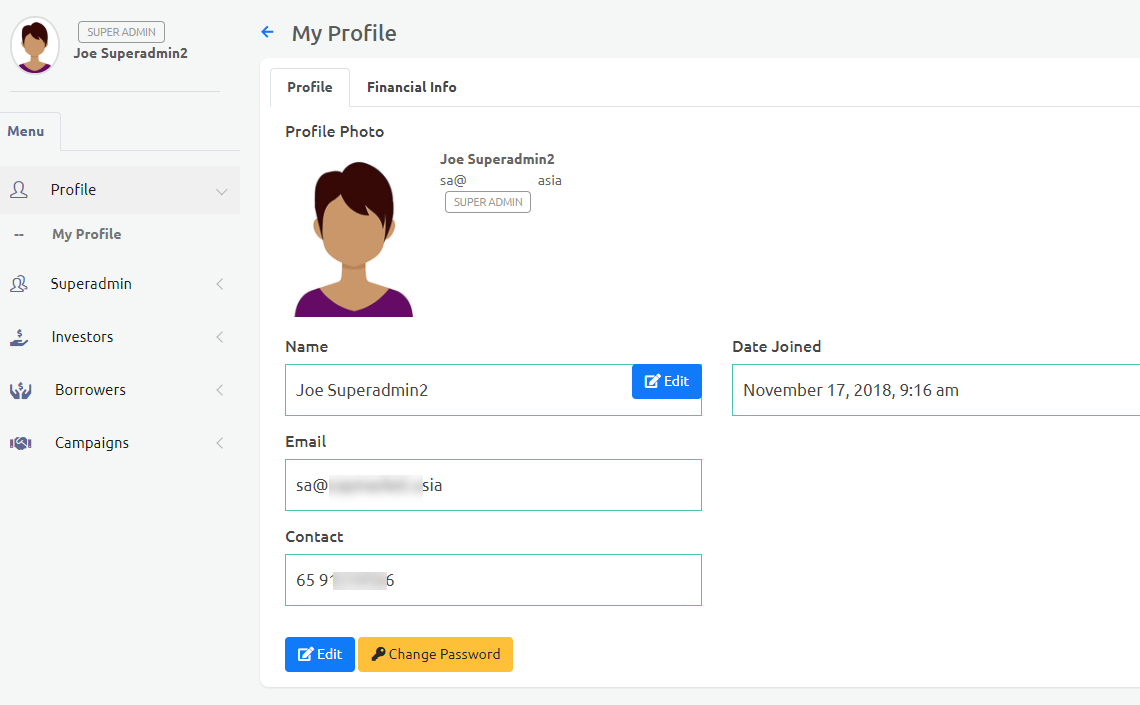
Task: Click the My Profile page heading
Action: point(344,33)
